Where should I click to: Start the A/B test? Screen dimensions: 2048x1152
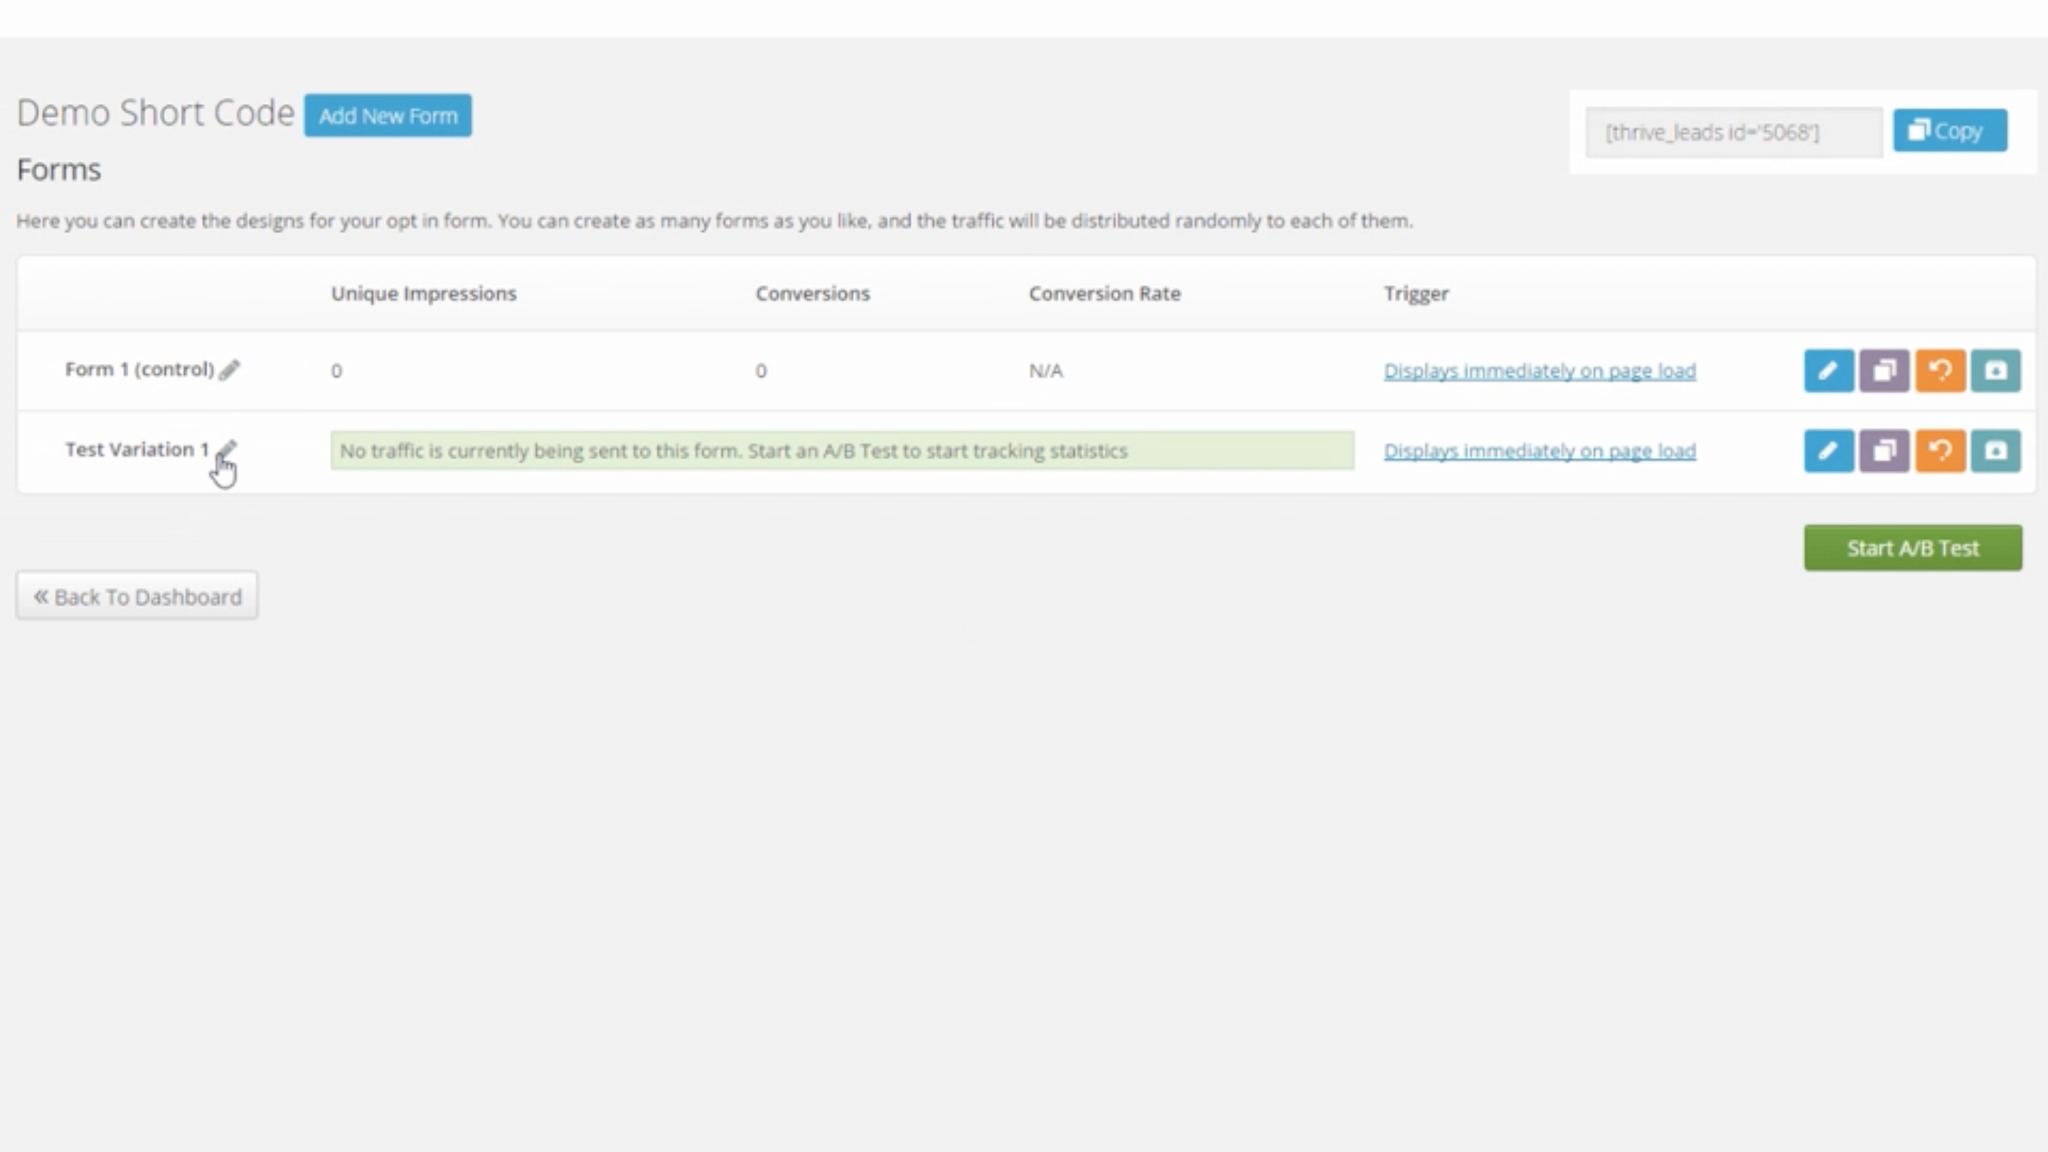click(x=1912, y=548)
